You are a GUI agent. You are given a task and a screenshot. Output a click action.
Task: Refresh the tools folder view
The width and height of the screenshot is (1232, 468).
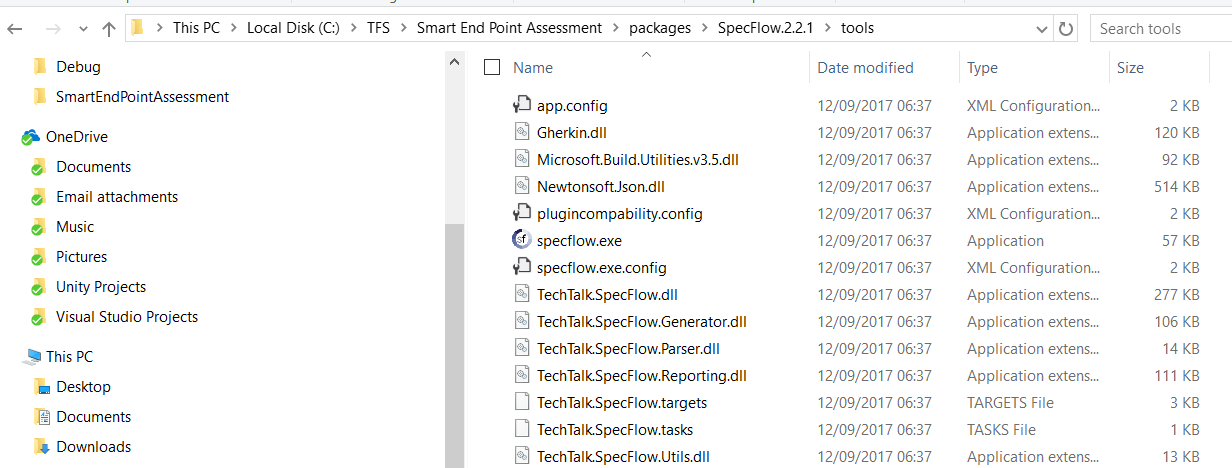[1066, 28]
